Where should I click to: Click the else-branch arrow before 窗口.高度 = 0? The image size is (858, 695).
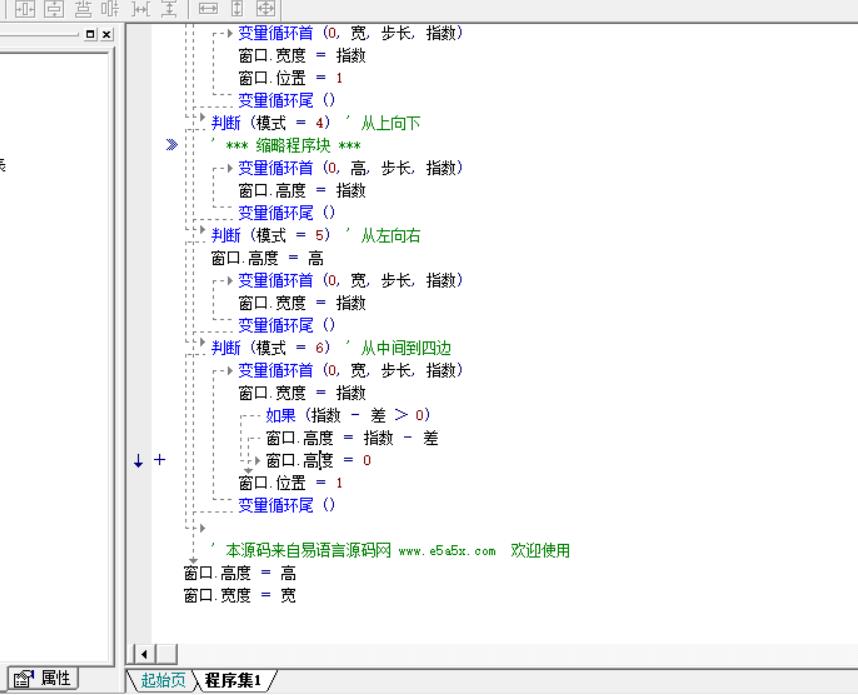click(x=257, y=460)
